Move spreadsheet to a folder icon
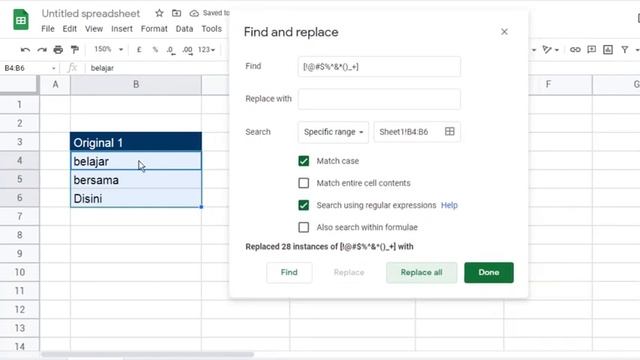The height and width of the screenshot is (360, 640). coord(176,13)
